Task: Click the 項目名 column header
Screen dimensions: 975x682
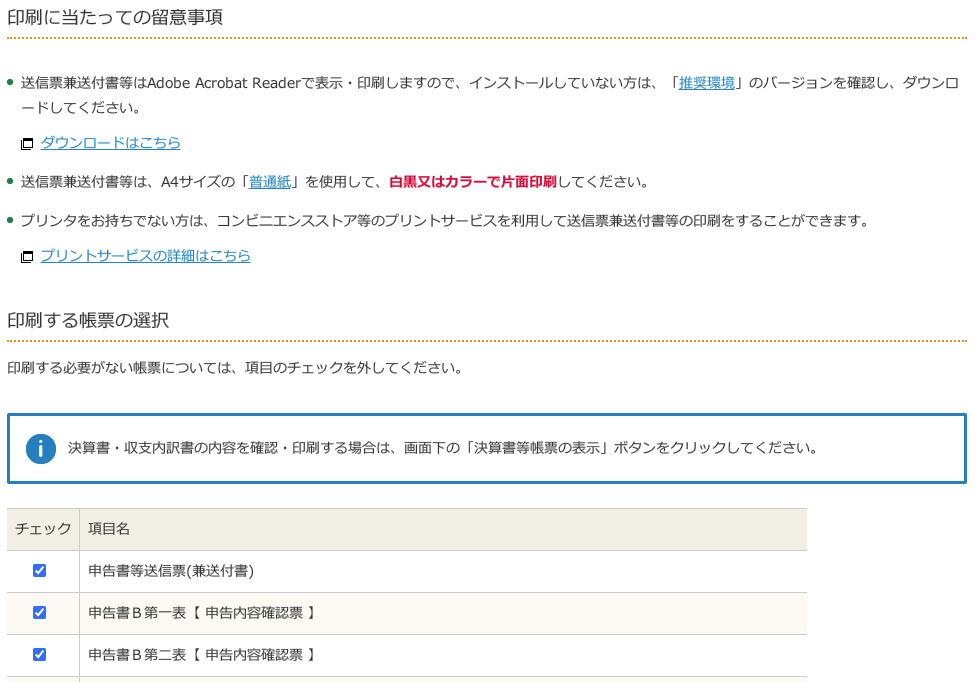Action: coord(109,529)
